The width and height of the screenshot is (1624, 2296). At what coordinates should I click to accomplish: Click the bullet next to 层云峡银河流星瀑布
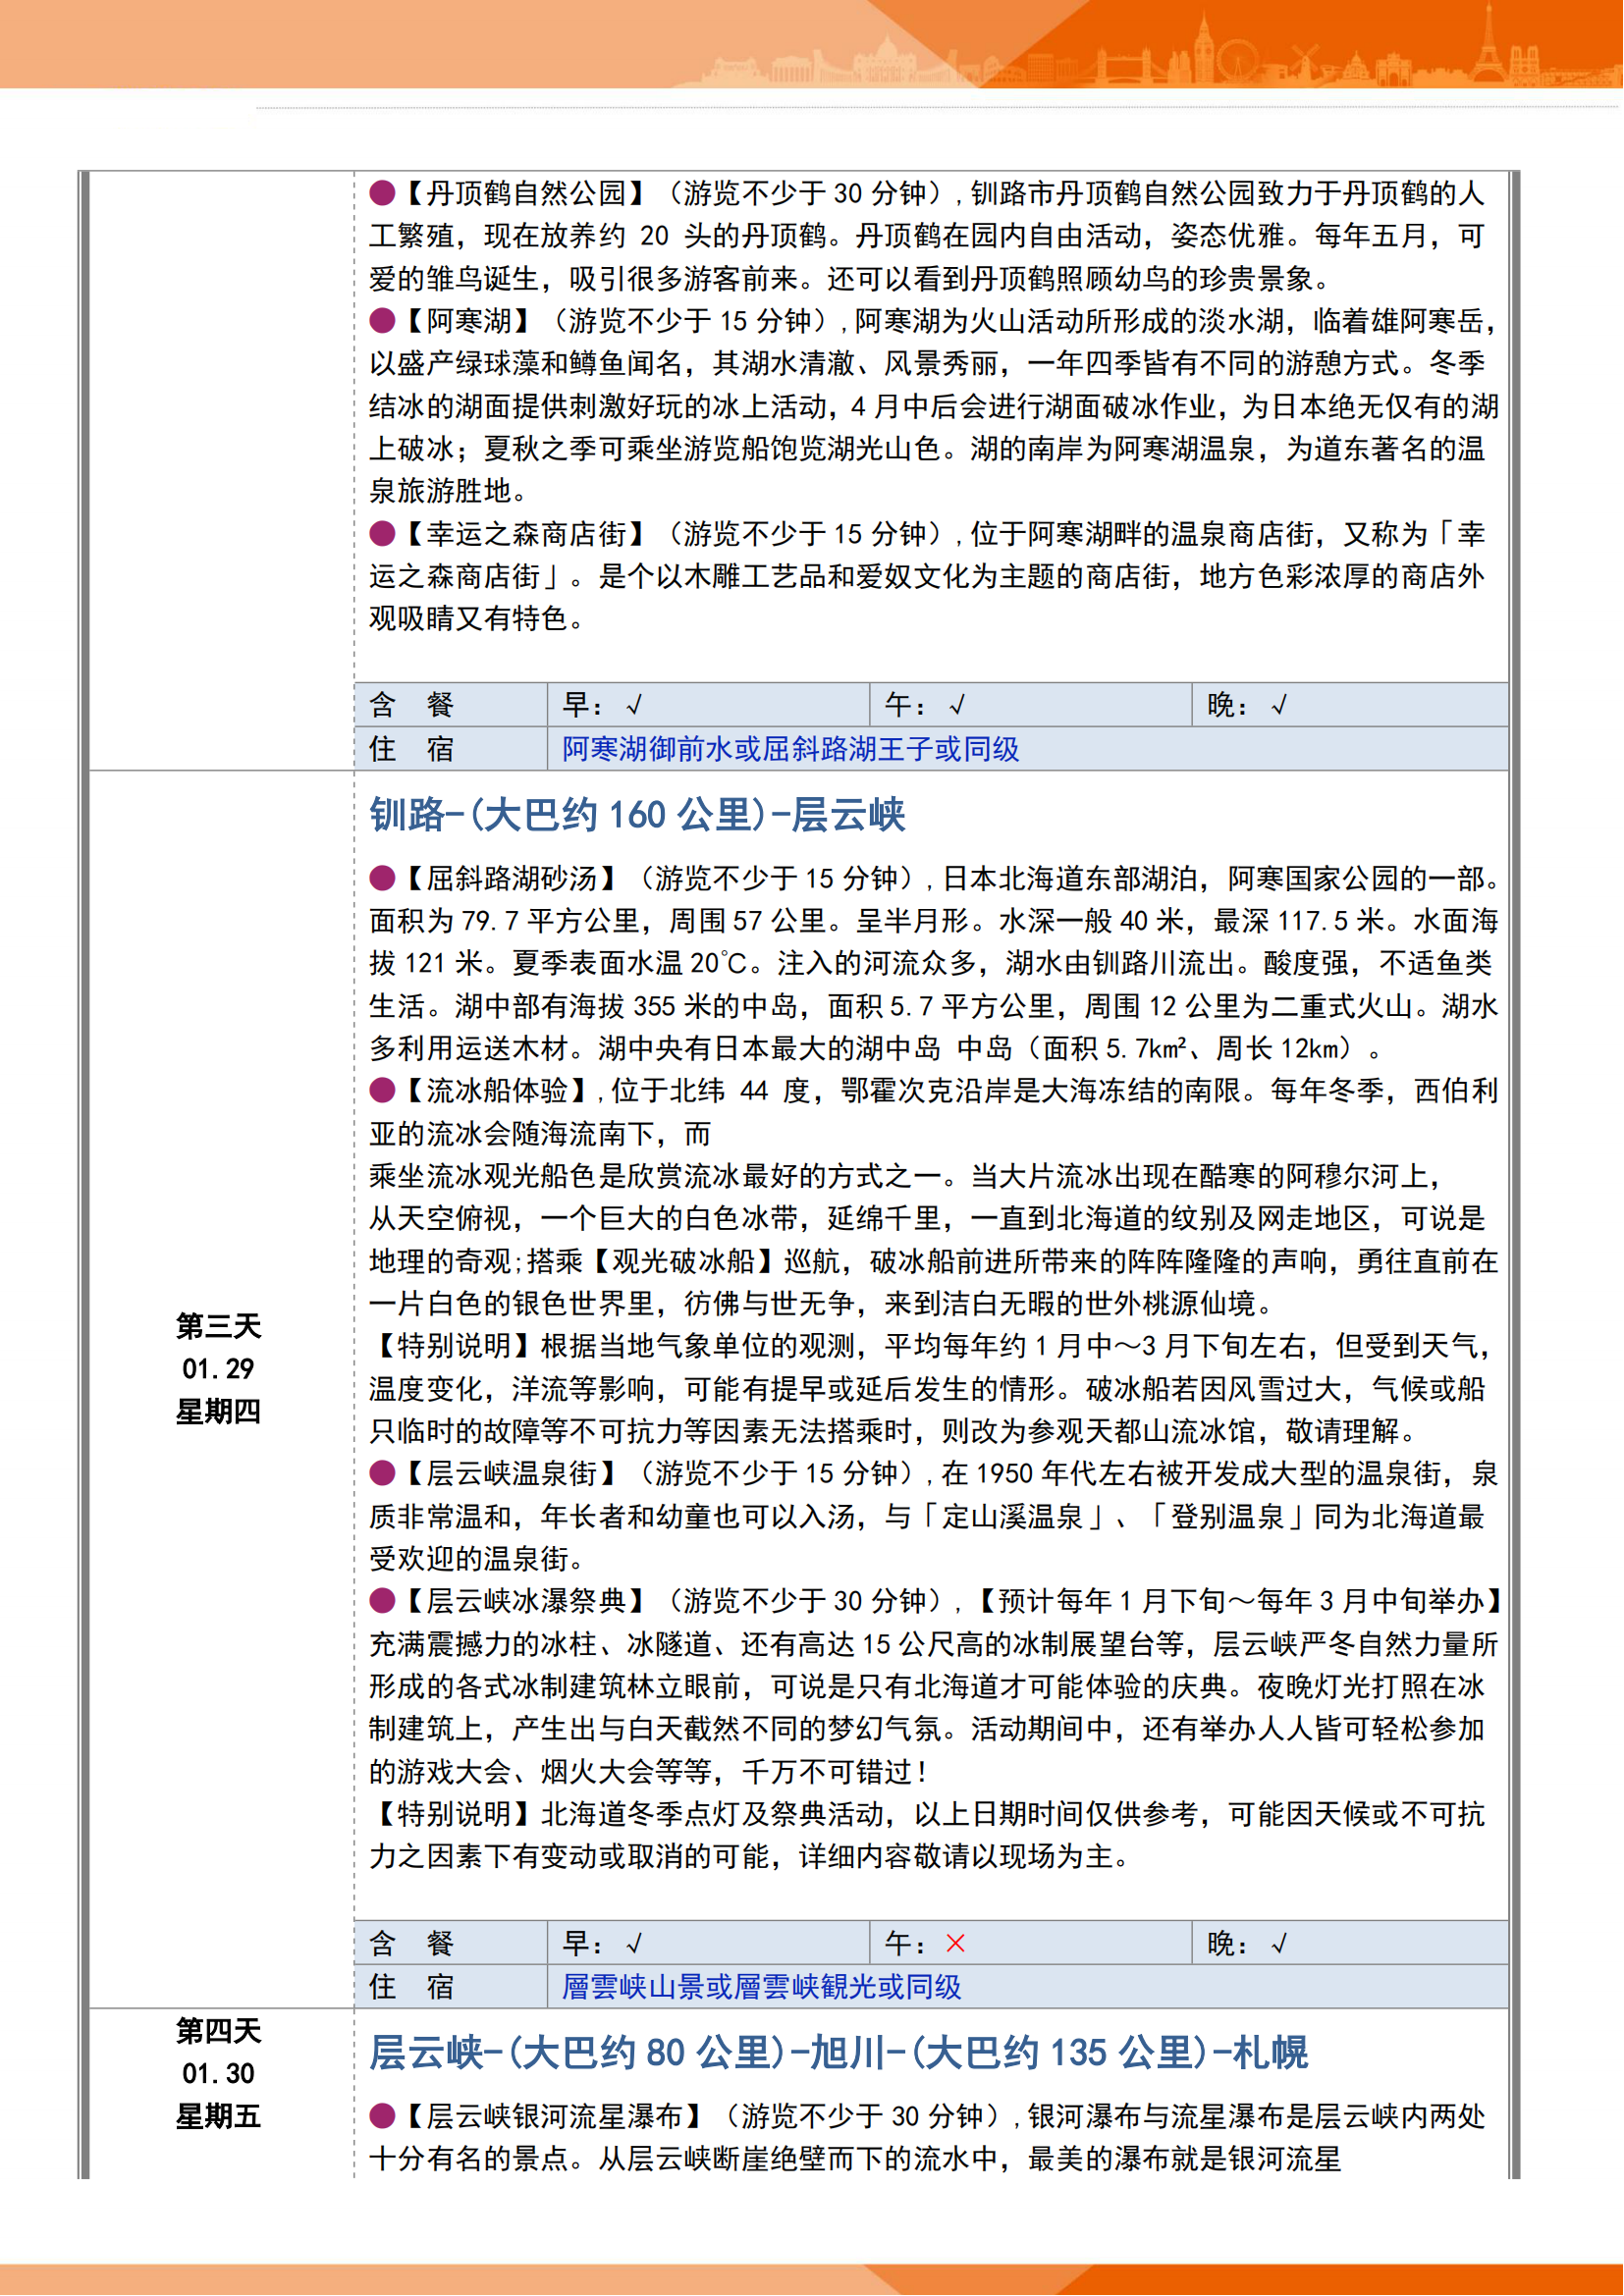point(382,2116)
